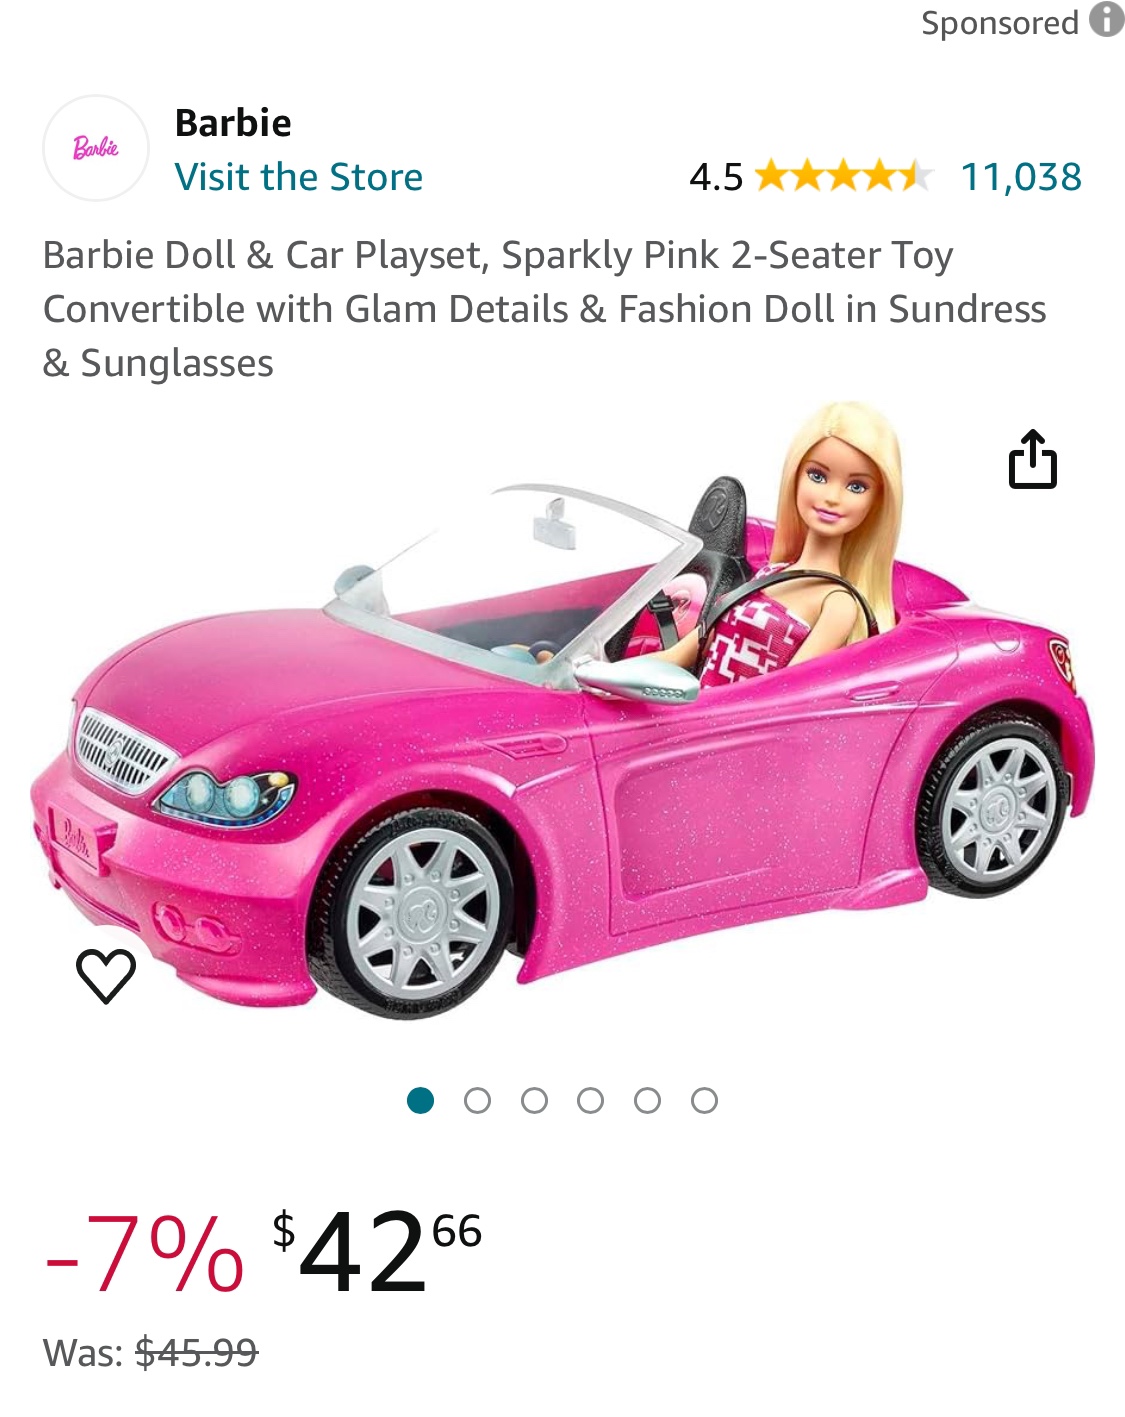
Task: Click the star rating icons
Action: point(844,177)
